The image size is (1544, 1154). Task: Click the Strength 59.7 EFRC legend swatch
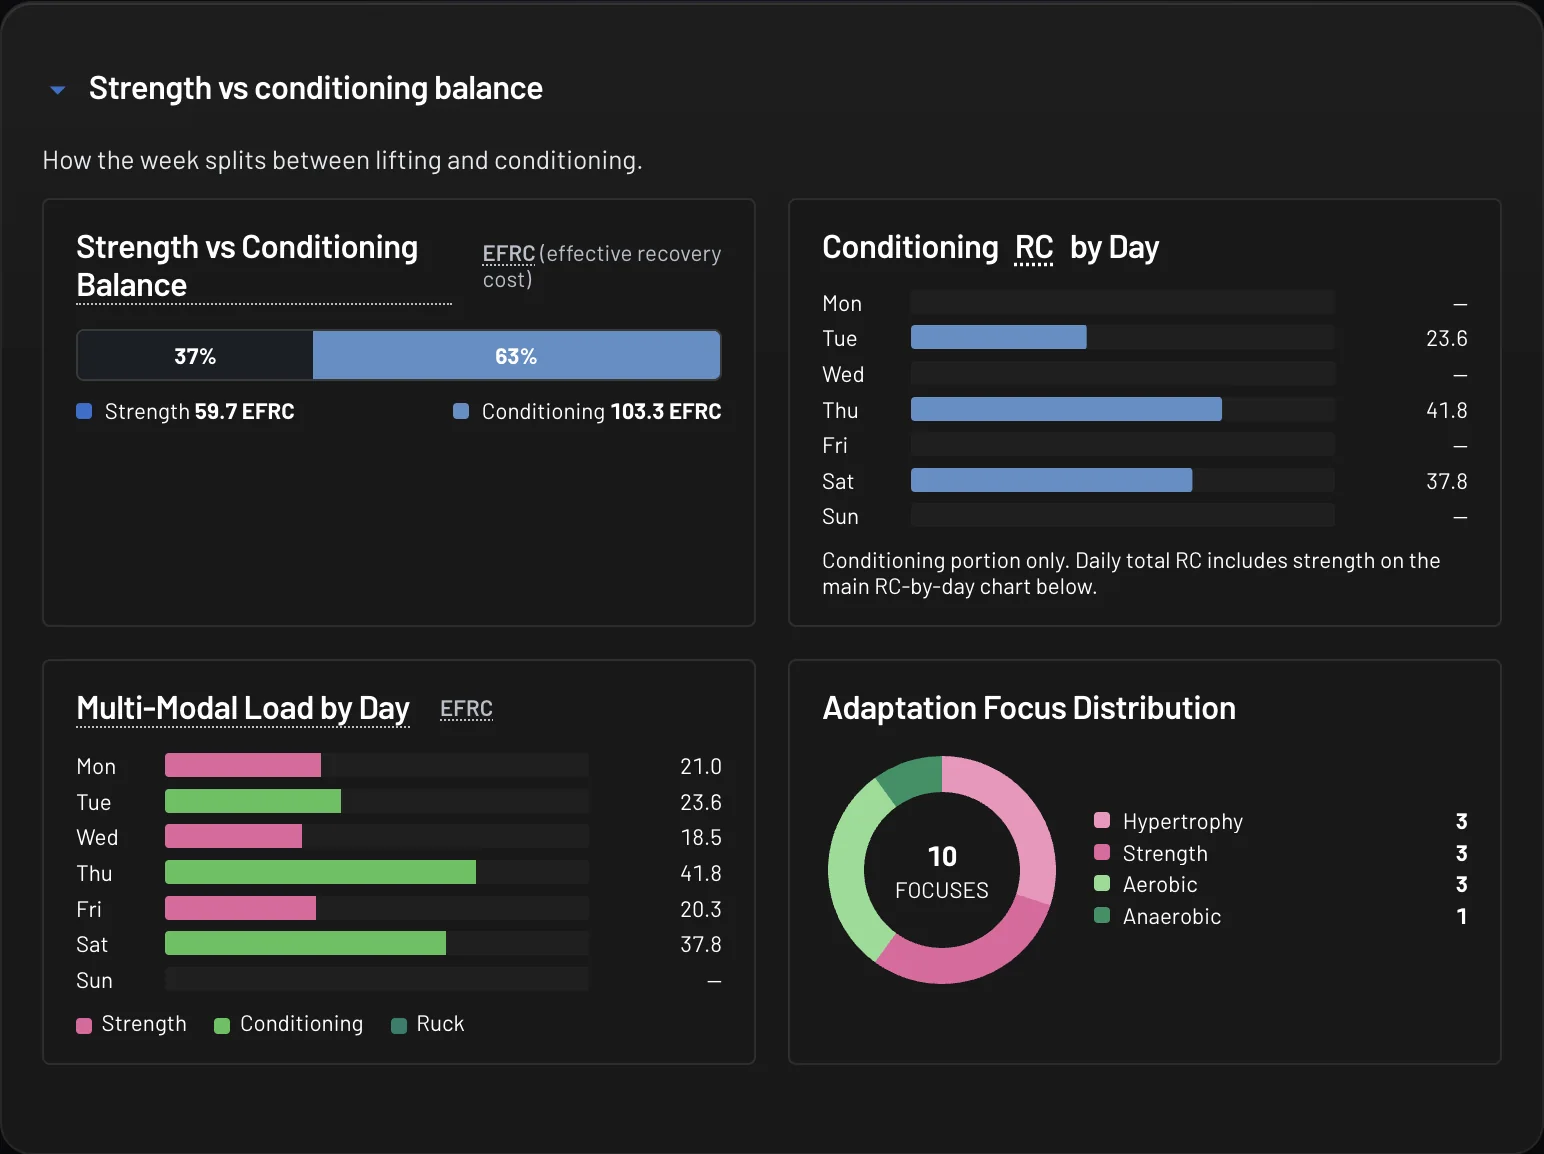(84, 411)
